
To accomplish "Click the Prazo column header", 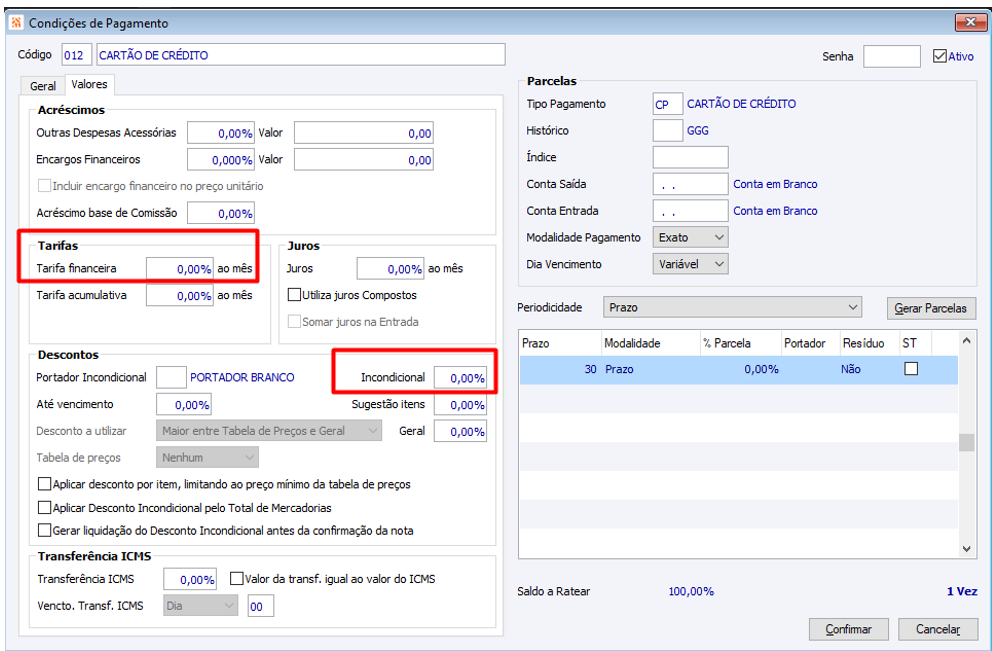I will point(560,343).
